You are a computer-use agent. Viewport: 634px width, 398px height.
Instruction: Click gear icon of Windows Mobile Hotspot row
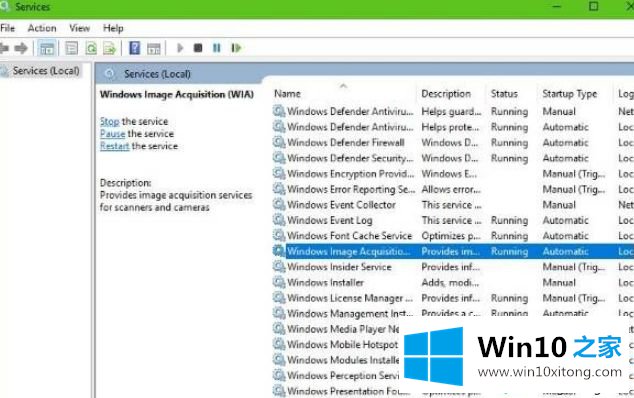pos(279,344)
